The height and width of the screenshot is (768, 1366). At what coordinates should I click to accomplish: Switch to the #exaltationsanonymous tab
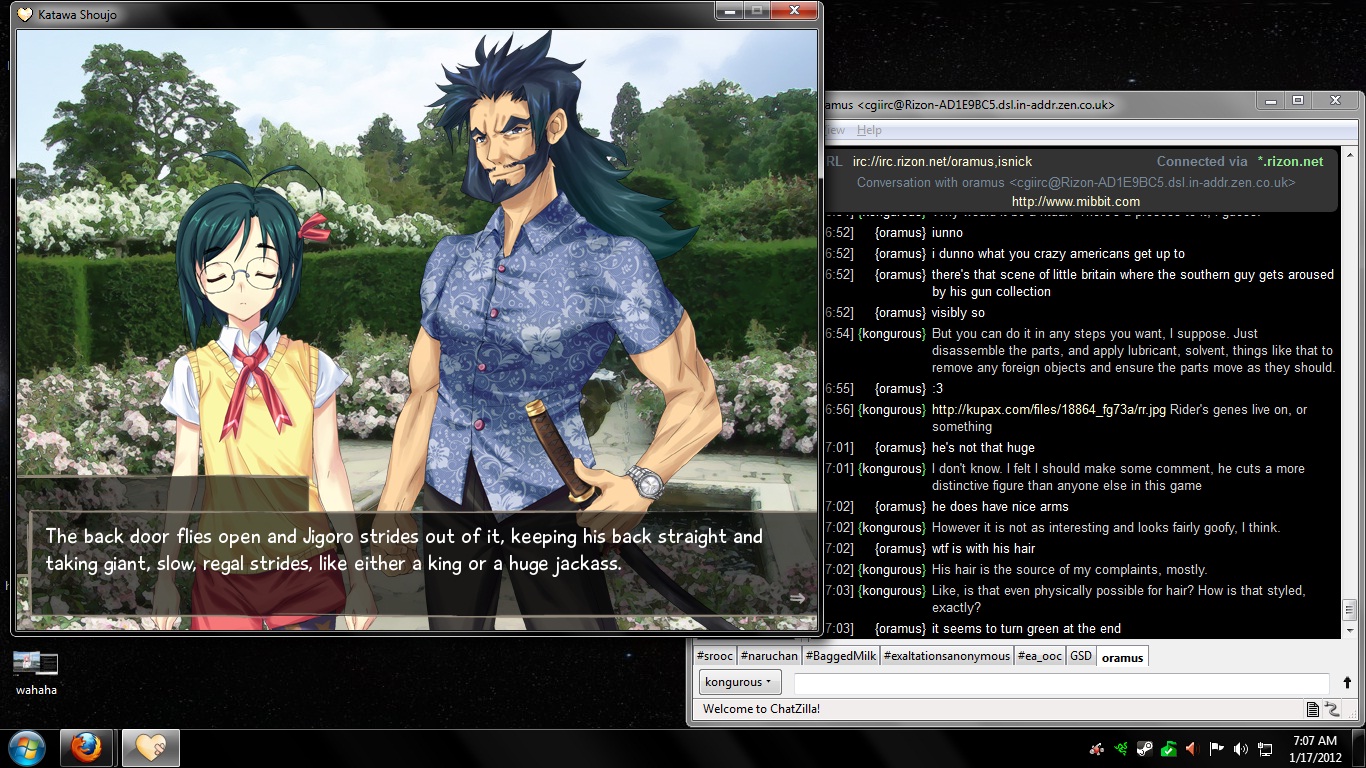click(x=947, y=656)
